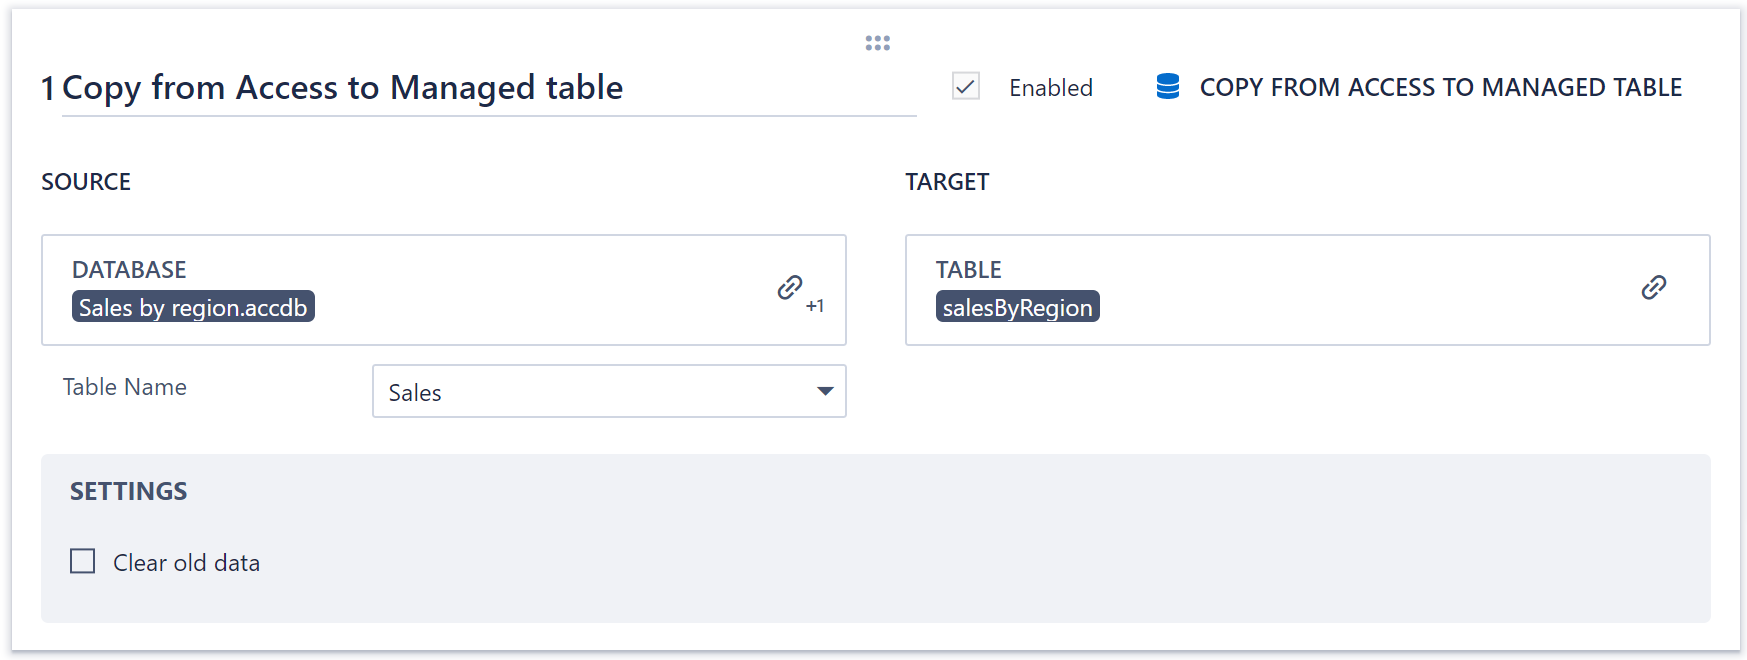Click the "Sales by region.accdb" database pill
Viewport: 1747px width, 660px height.
click(193, 306)
